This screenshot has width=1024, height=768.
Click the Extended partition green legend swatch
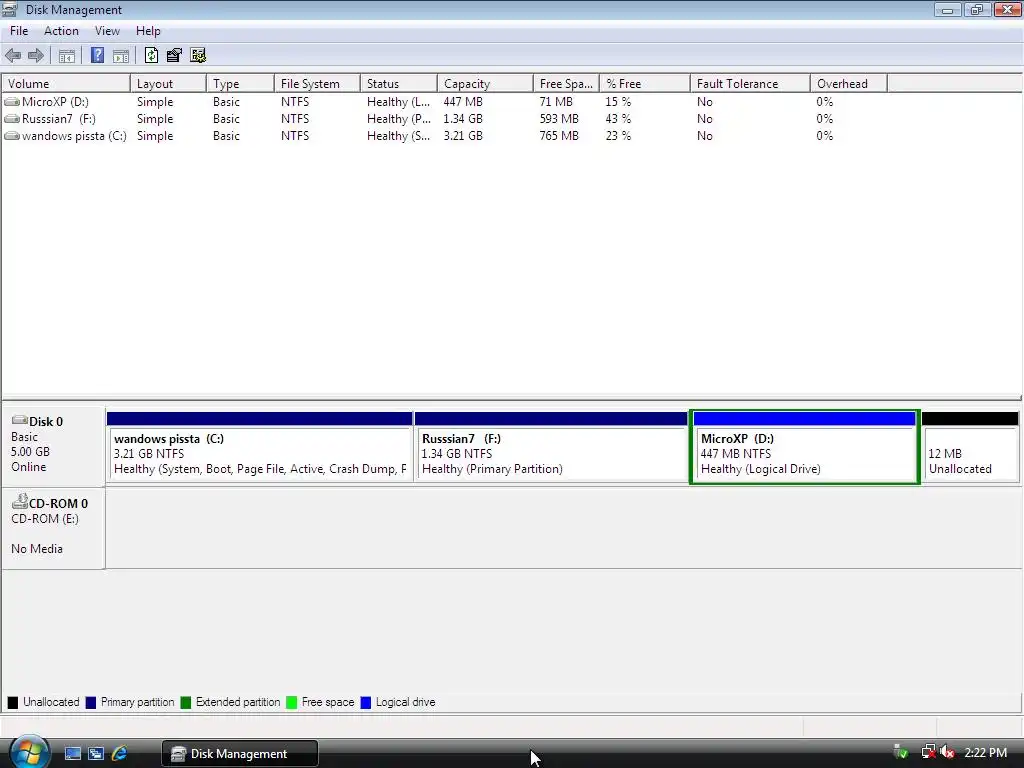pyautogui.click(x=185, y=703)
